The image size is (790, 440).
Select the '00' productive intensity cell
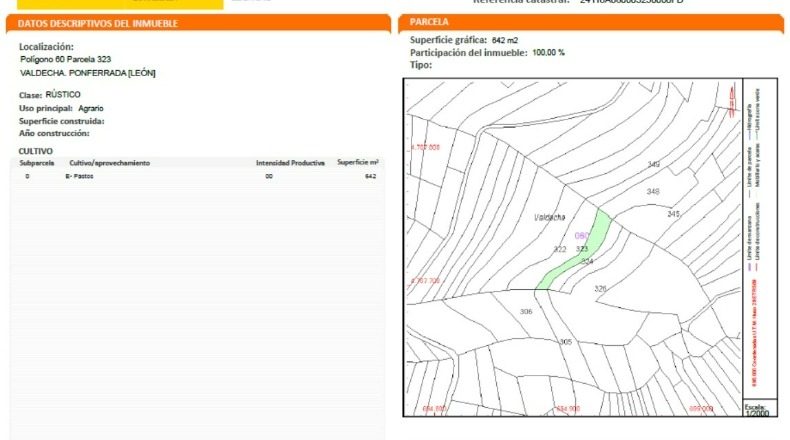(x=269, y=176)
